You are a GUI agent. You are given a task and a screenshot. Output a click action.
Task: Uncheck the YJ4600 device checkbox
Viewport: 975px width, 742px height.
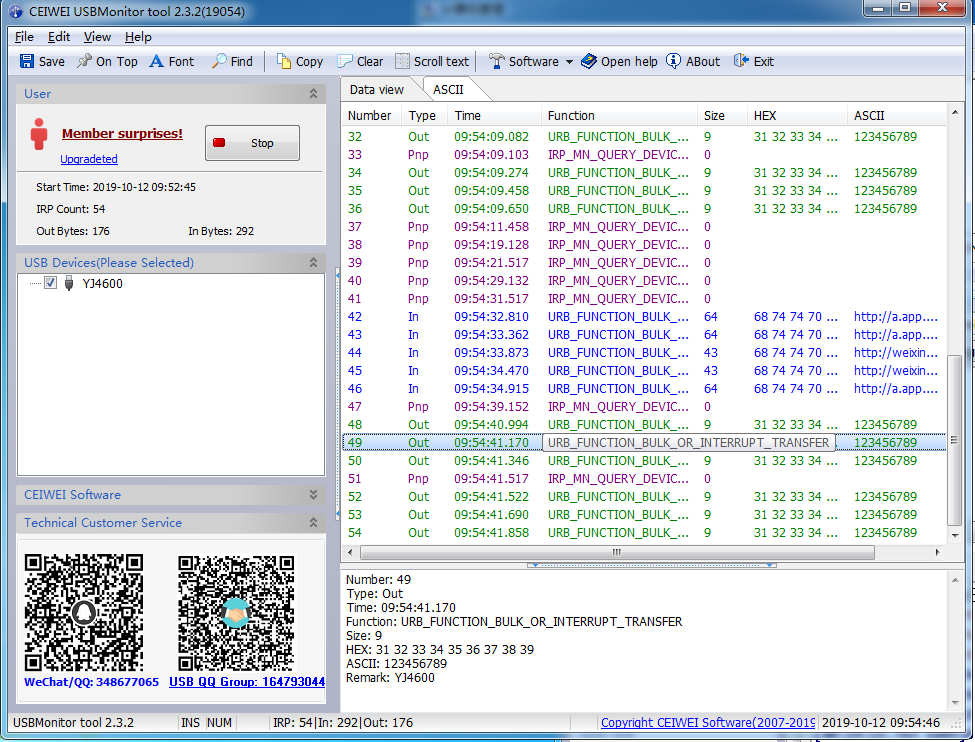50,283
